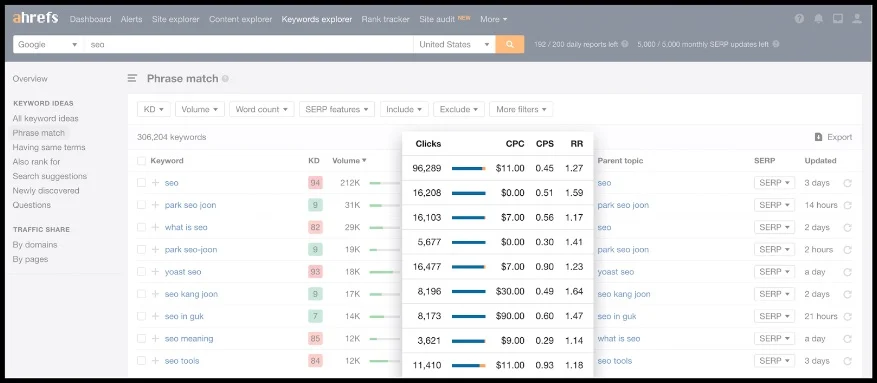Click the help icon beside Phrase match
The width and height of the screenshot is (877, 383).
pos(225,79)
